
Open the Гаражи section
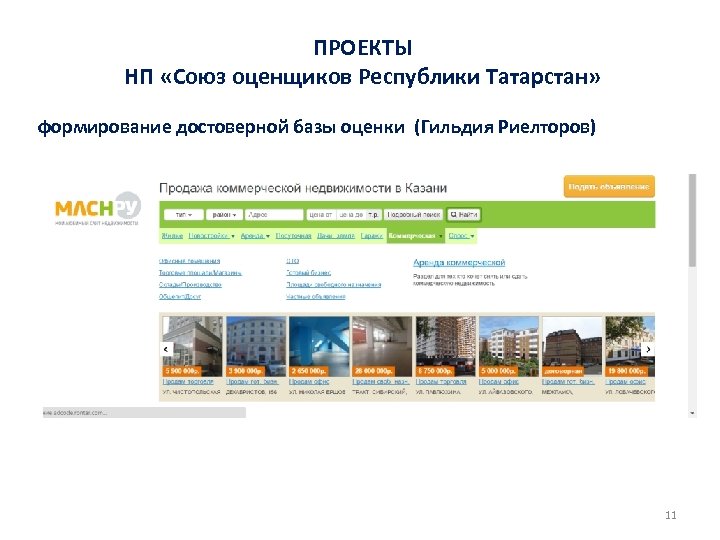point(371,236)
